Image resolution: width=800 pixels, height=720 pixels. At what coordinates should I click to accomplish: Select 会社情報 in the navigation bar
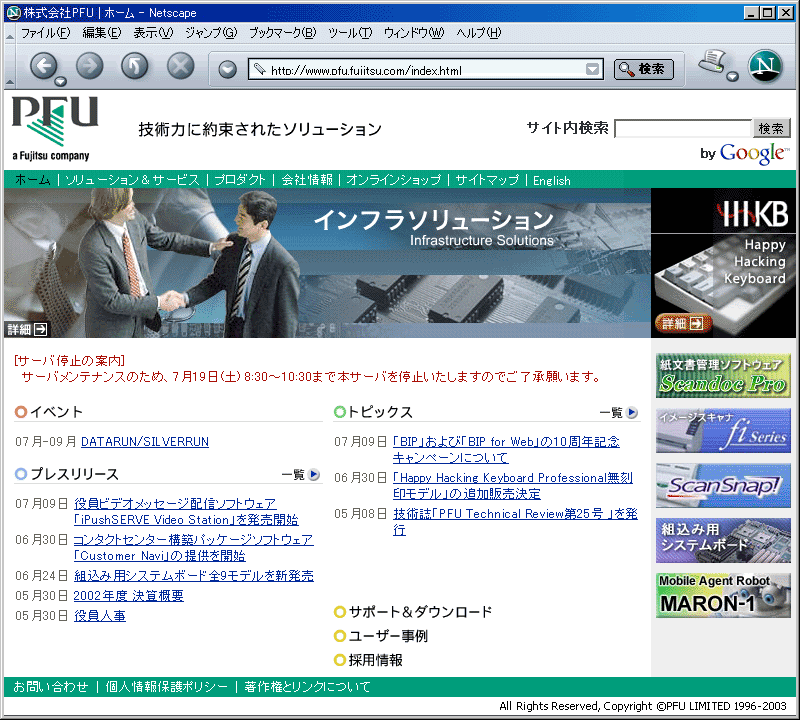(307, 180)
